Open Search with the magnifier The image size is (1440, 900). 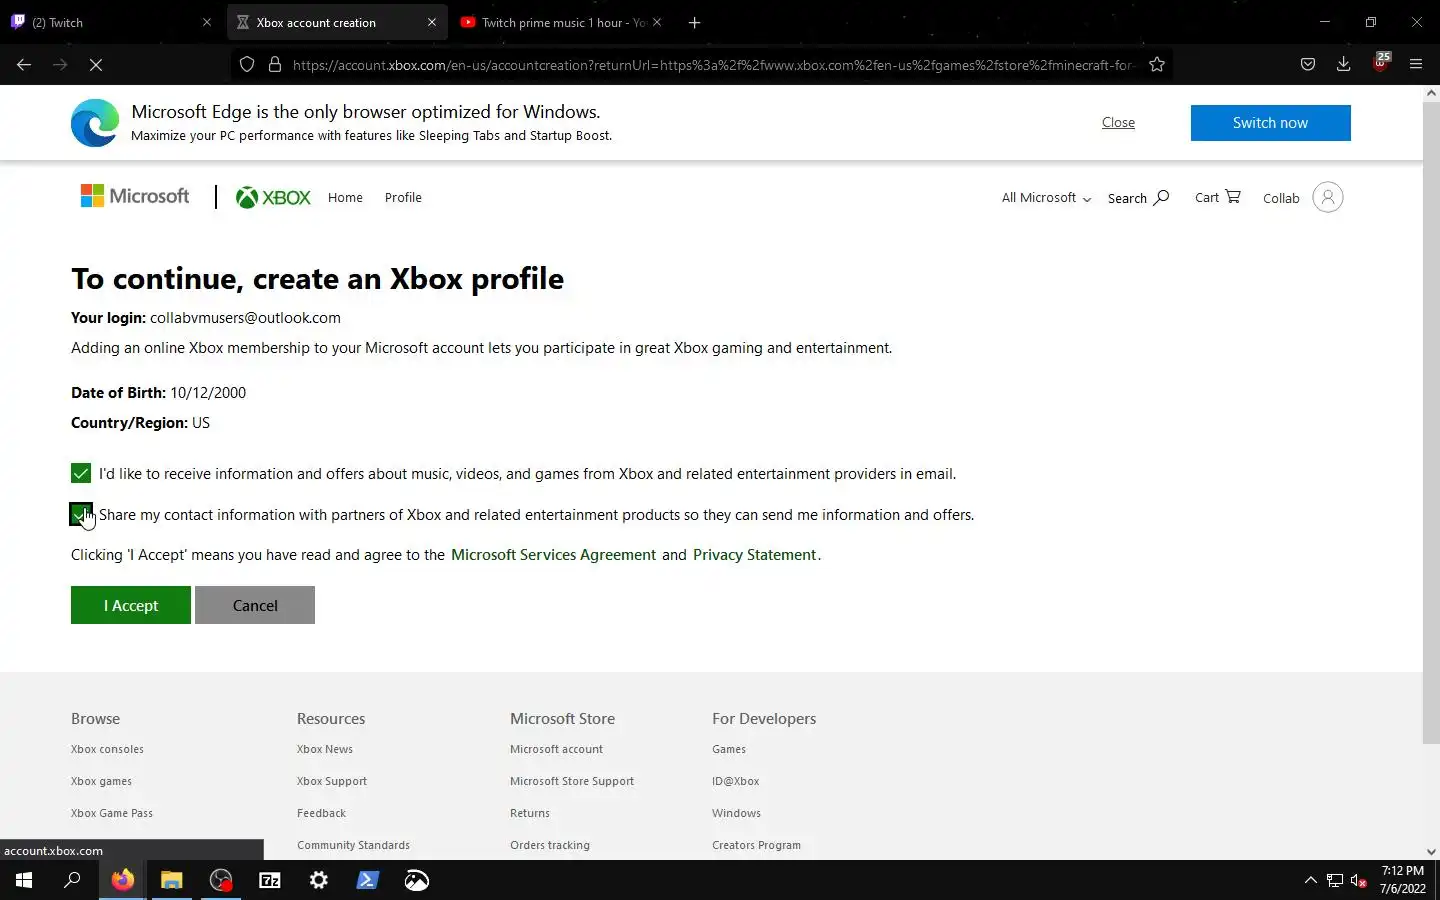click(x=1138, y=198)
